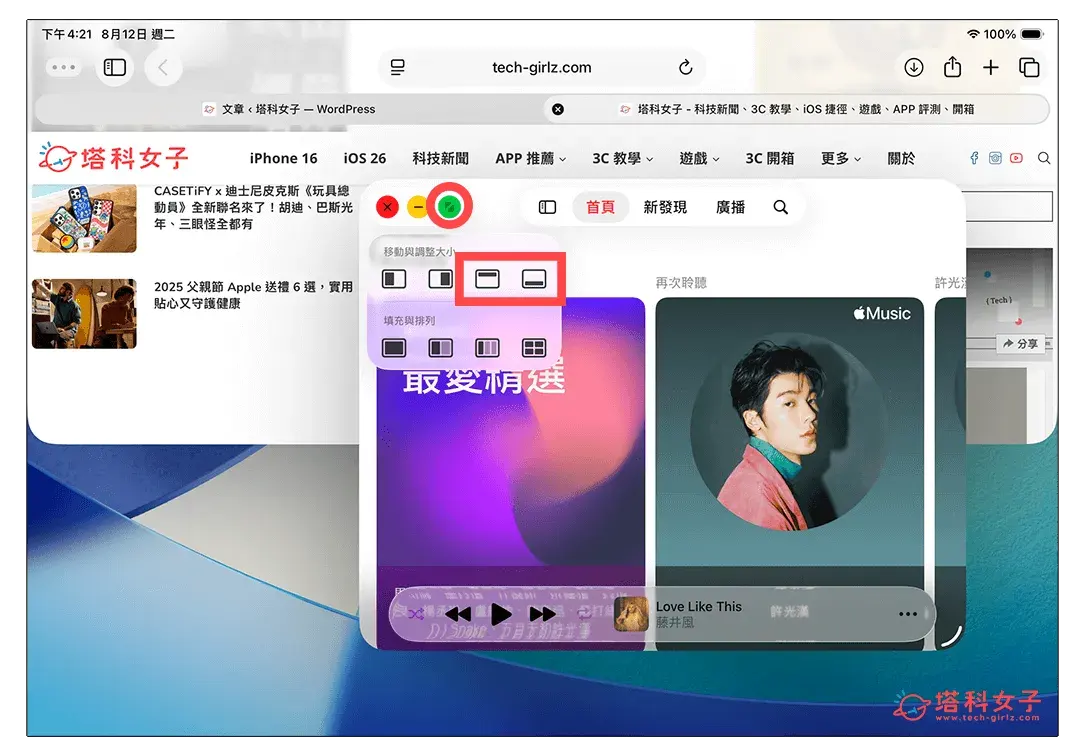Screen dimensions: 1080x756
Task: Skip to previous track
Action: pos(458,613)
